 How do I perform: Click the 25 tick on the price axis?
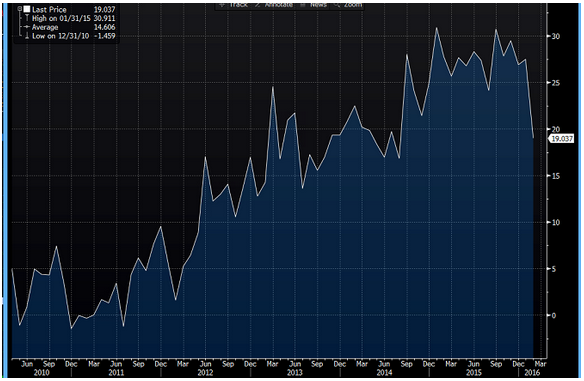pyautogui.click(x=556, y=83)
